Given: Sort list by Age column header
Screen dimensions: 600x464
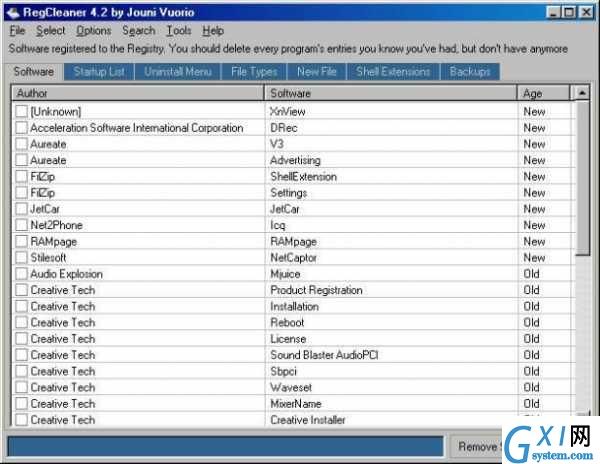Looking at the screenshot, I should tap(543, 93).
